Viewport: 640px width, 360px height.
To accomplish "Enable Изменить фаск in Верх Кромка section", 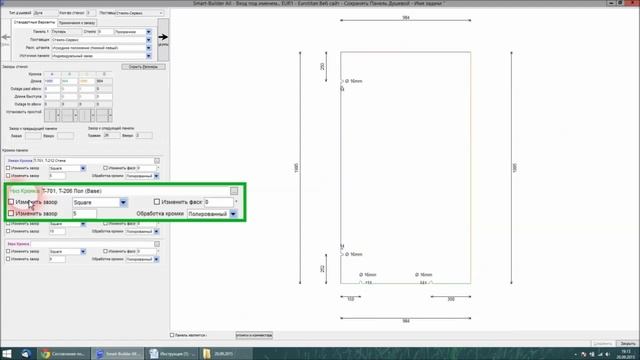I will pos(105,251).
